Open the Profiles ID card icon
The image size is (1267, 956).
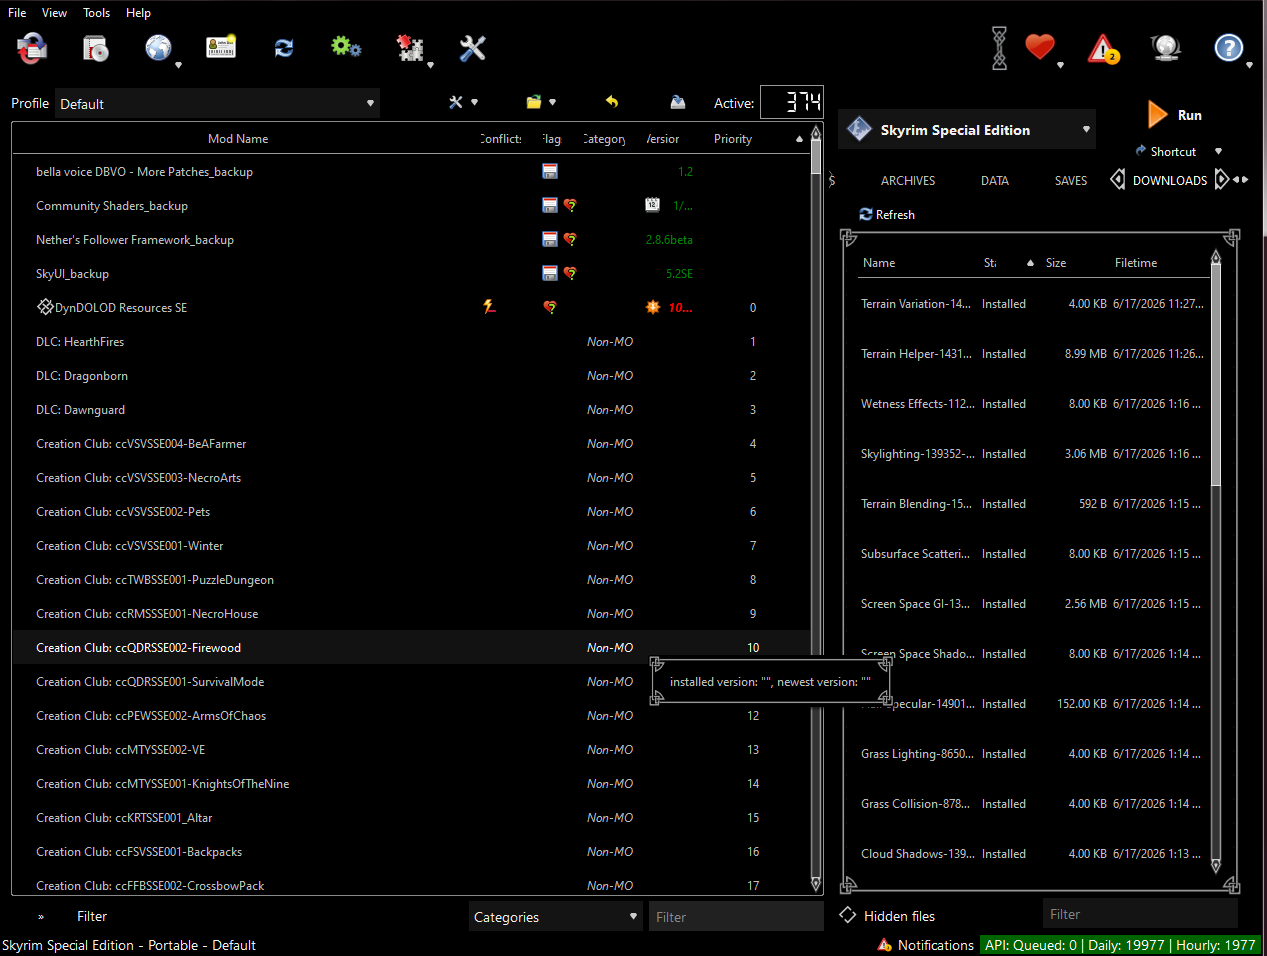pos(221,47)
